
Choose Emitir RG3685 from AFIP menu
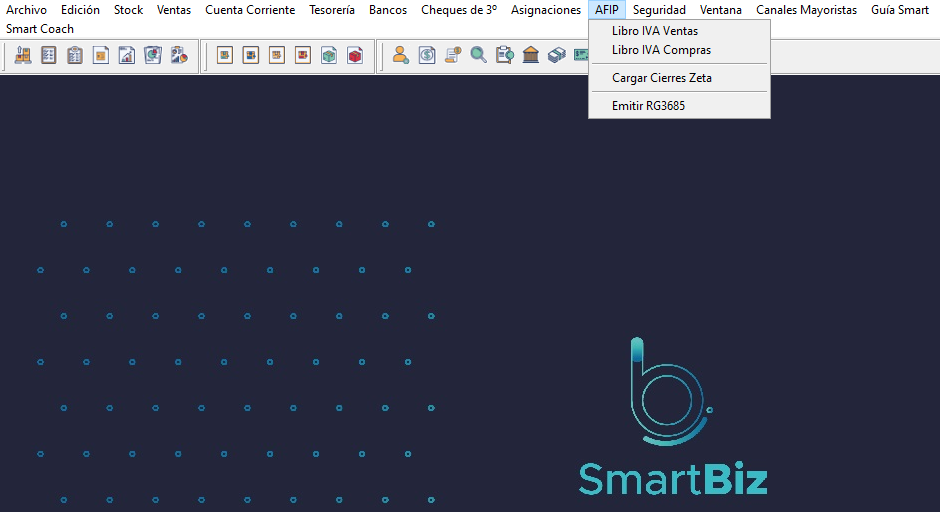[x=648, y=106]
